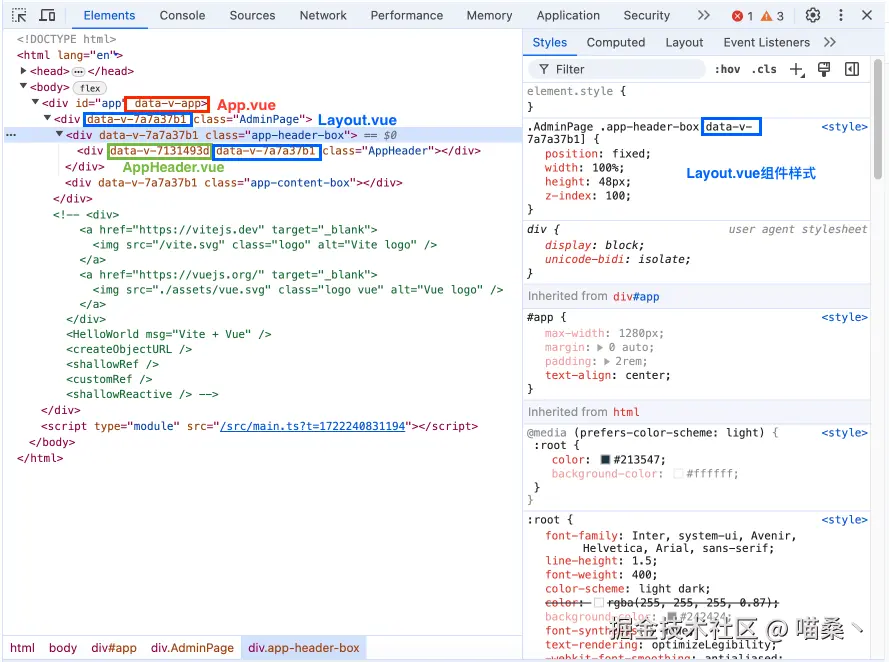Toggle the device toolbar icon
889x662 pixels.
coord(47,15)
